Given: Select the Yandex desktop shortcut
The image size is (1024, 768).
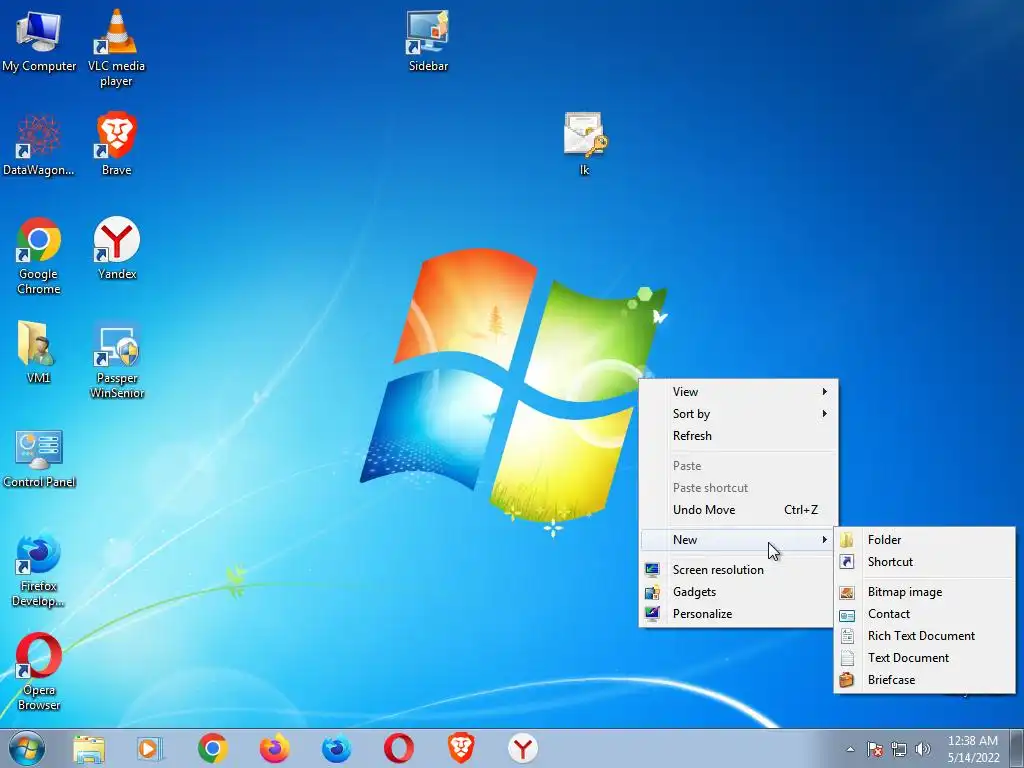Looking at the screenshot, I should click(116, 249).
